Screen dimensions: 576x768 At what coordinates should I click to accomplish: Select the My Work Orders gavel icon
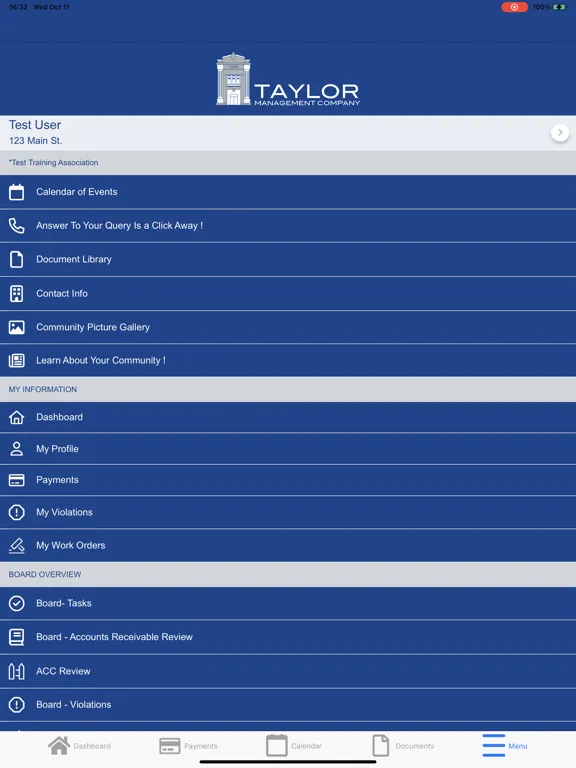16,545
